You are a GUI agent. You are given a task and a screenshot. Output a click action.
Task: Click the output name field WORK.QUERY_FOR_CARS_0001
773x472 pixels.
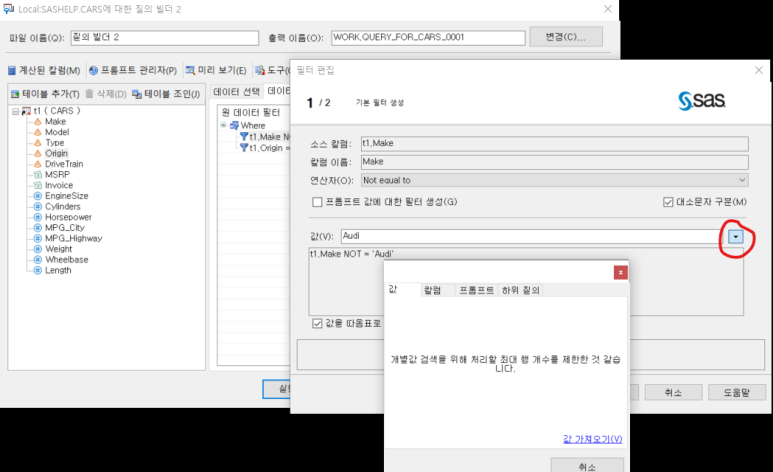[428, 37]
